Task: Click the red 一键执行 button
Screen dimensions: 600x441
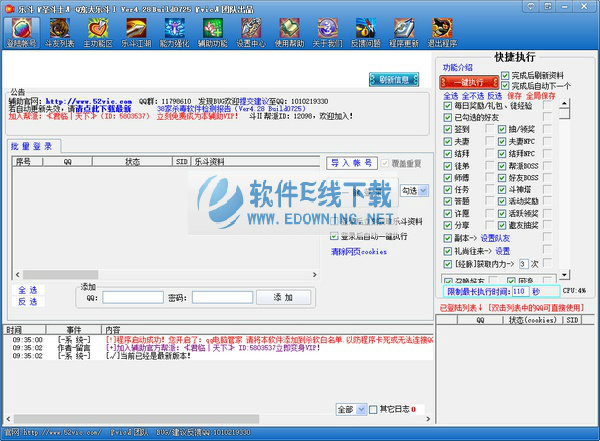Action: 469,81
